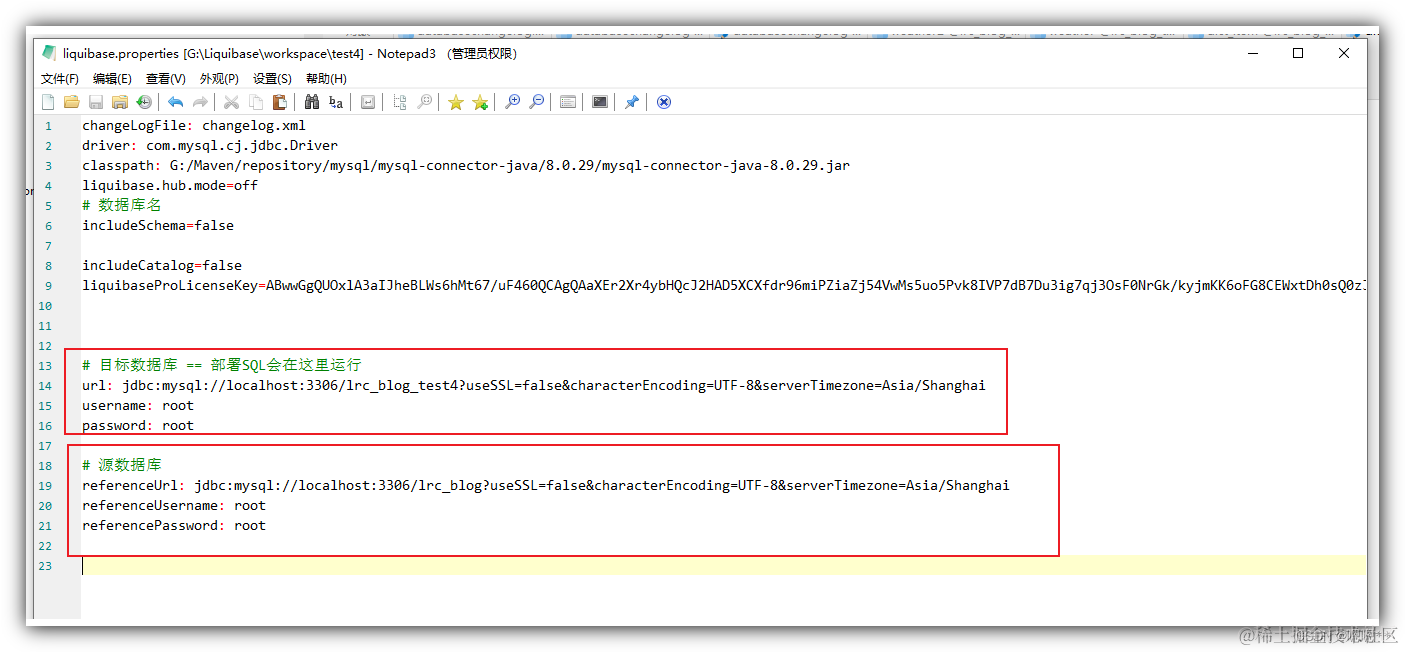
Task: Click line number 23 in the margin
Action: [x=45, y=566]
